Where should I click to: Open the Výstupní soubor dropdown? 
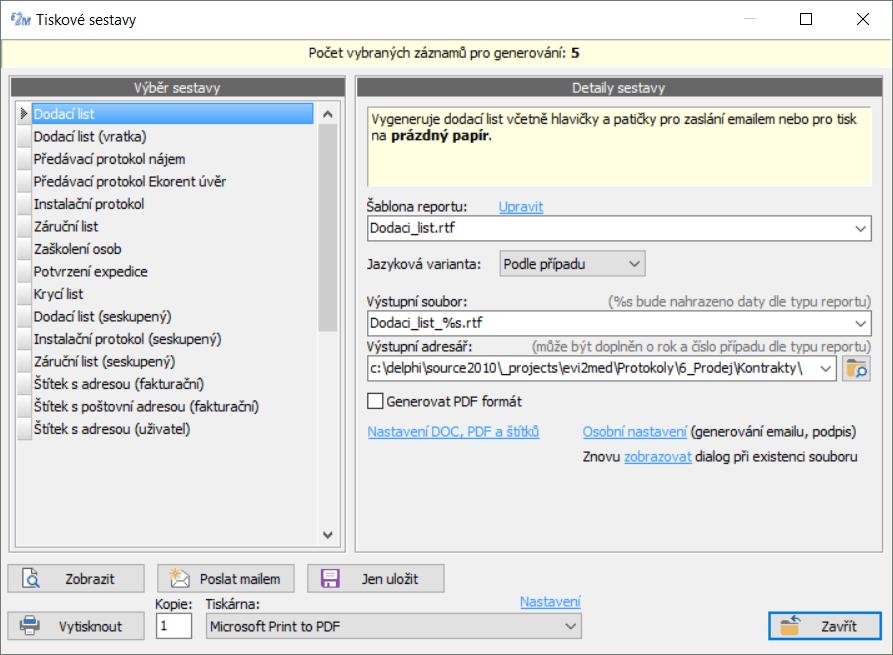coord(860,324)
